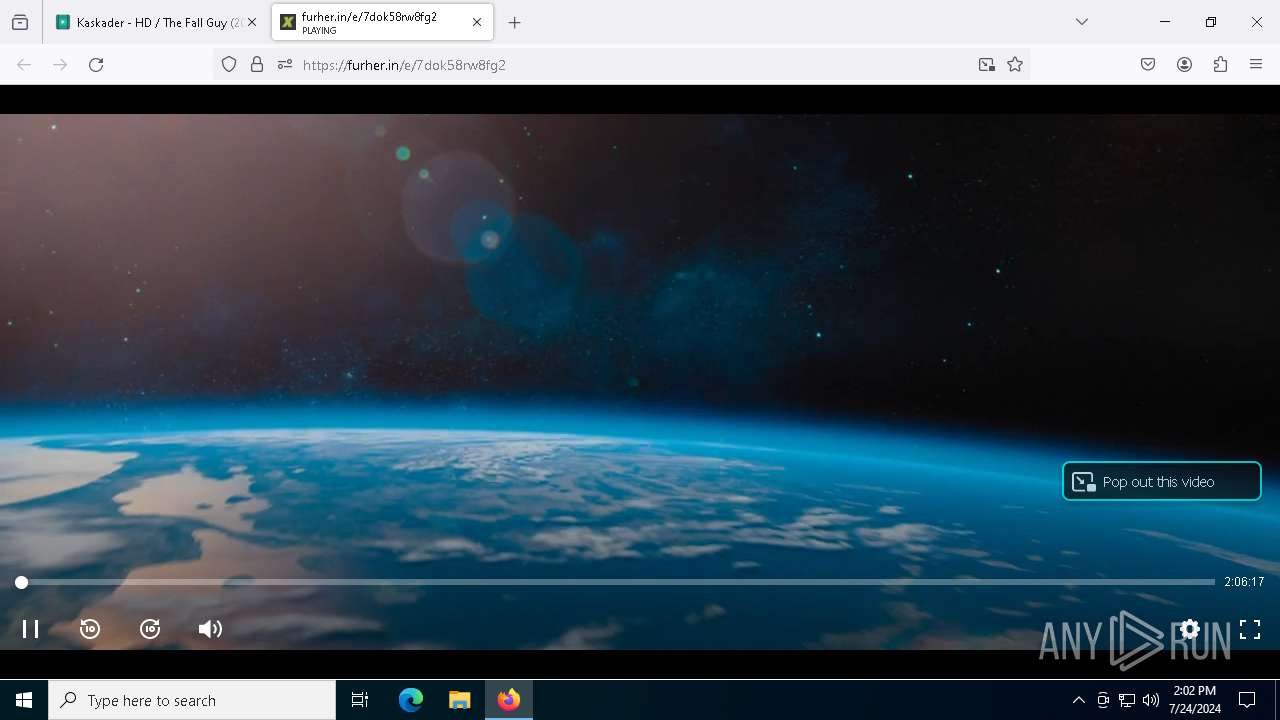1280x720 pixels.
Task: Close the furher.in tab
Action: pyautogui.click(x=477, y=22)
